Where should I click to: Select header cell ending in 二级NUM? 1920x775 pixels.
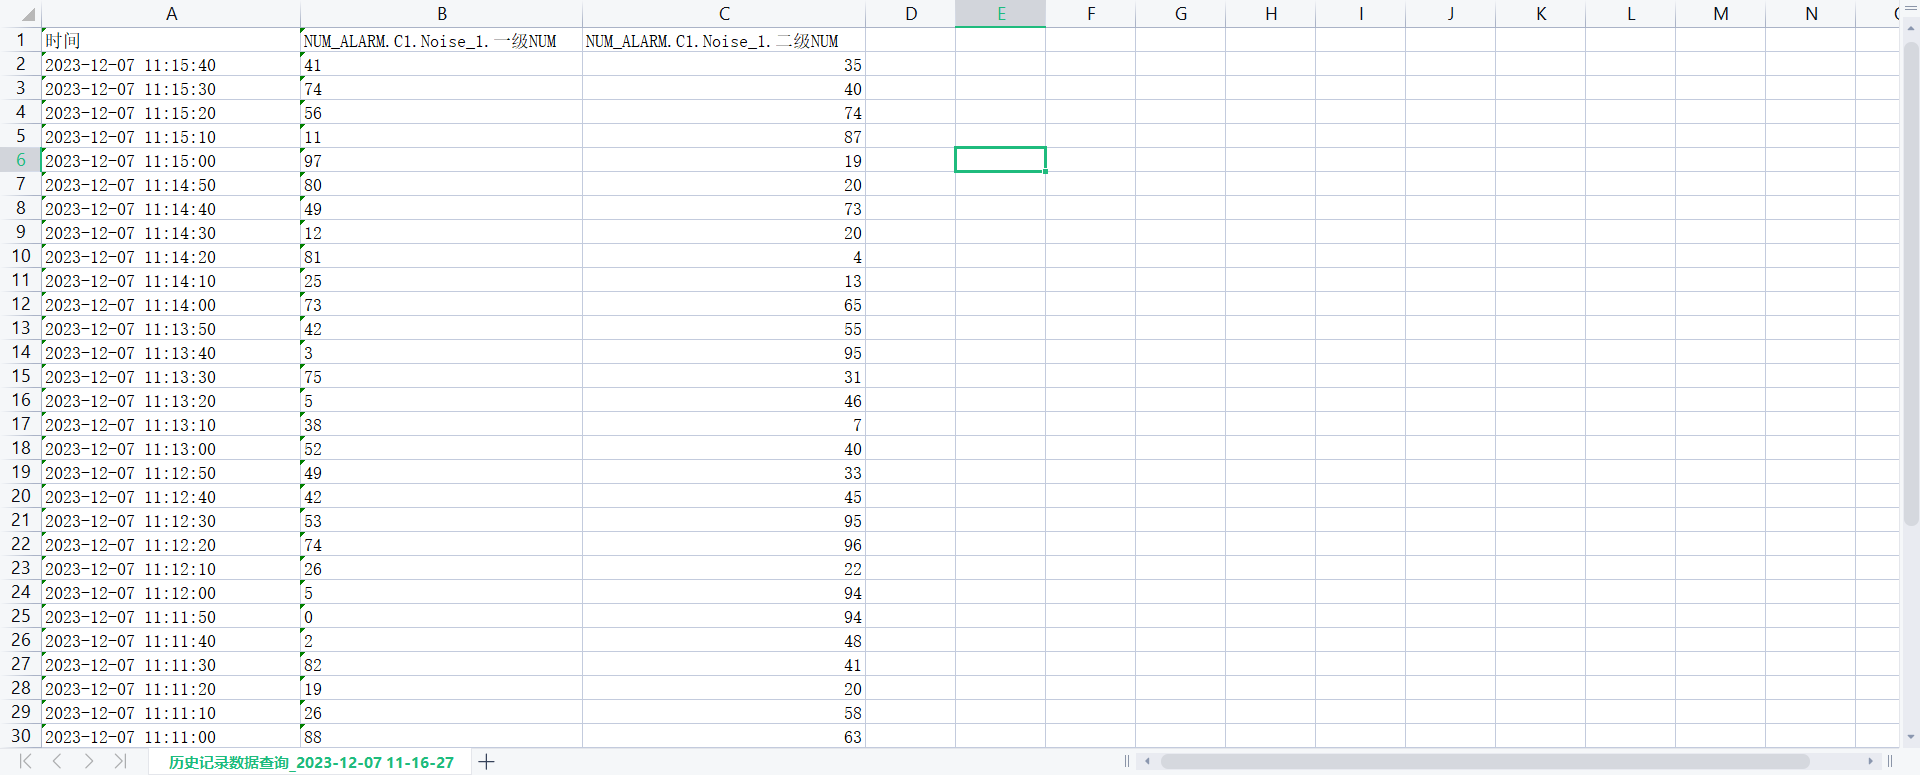pyautogui.click(x=724, y=40)
